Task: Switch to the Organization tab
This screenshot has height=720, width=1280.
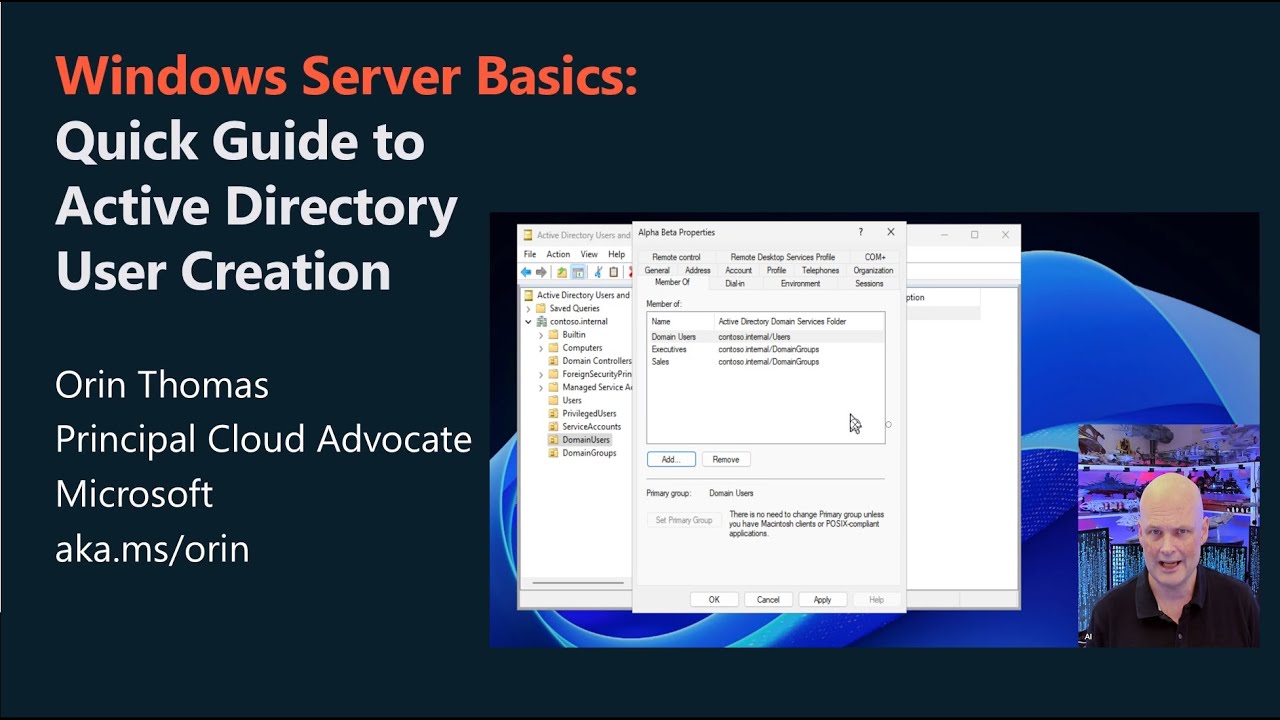Action: pyautogui.click(x=873, y=270)
